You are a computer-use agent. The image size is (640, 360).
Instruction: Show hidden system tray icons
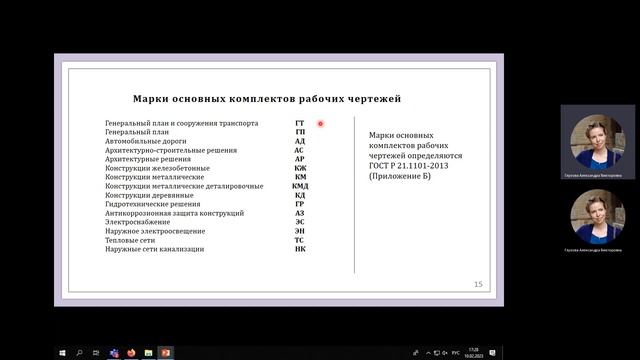(428, 353)
